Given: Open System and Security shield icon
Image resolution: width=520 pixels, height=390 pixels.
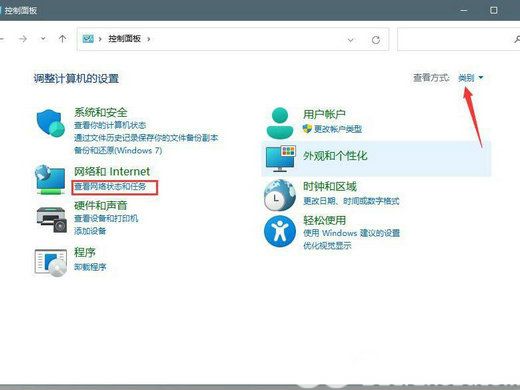Looking at the screenshot, I should [51, 123].
